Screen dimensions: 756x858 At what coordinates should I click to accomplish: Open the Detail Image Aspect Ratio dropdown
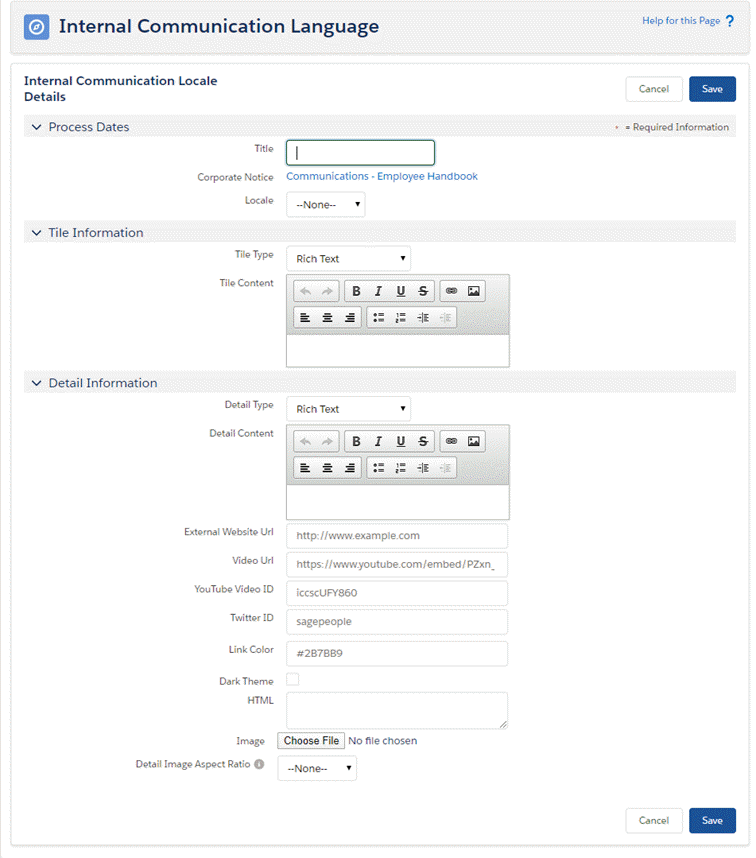pos(317,768)
